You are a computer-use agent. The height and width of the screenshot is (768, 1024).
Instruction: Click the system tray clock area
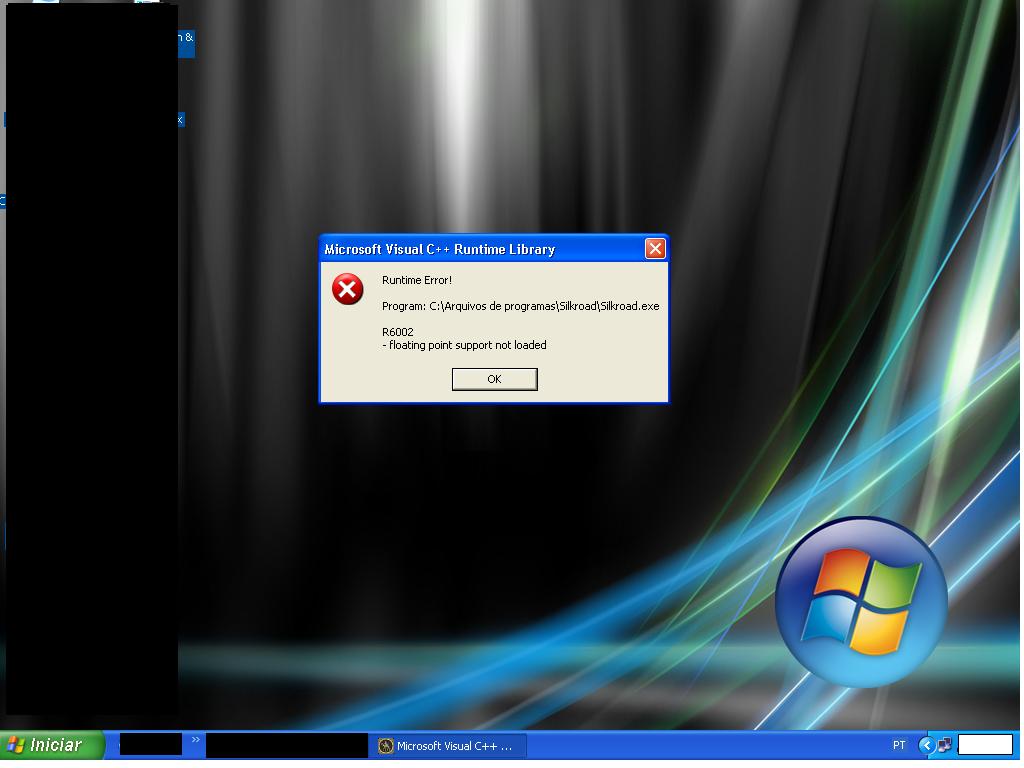tap(985, 745)
